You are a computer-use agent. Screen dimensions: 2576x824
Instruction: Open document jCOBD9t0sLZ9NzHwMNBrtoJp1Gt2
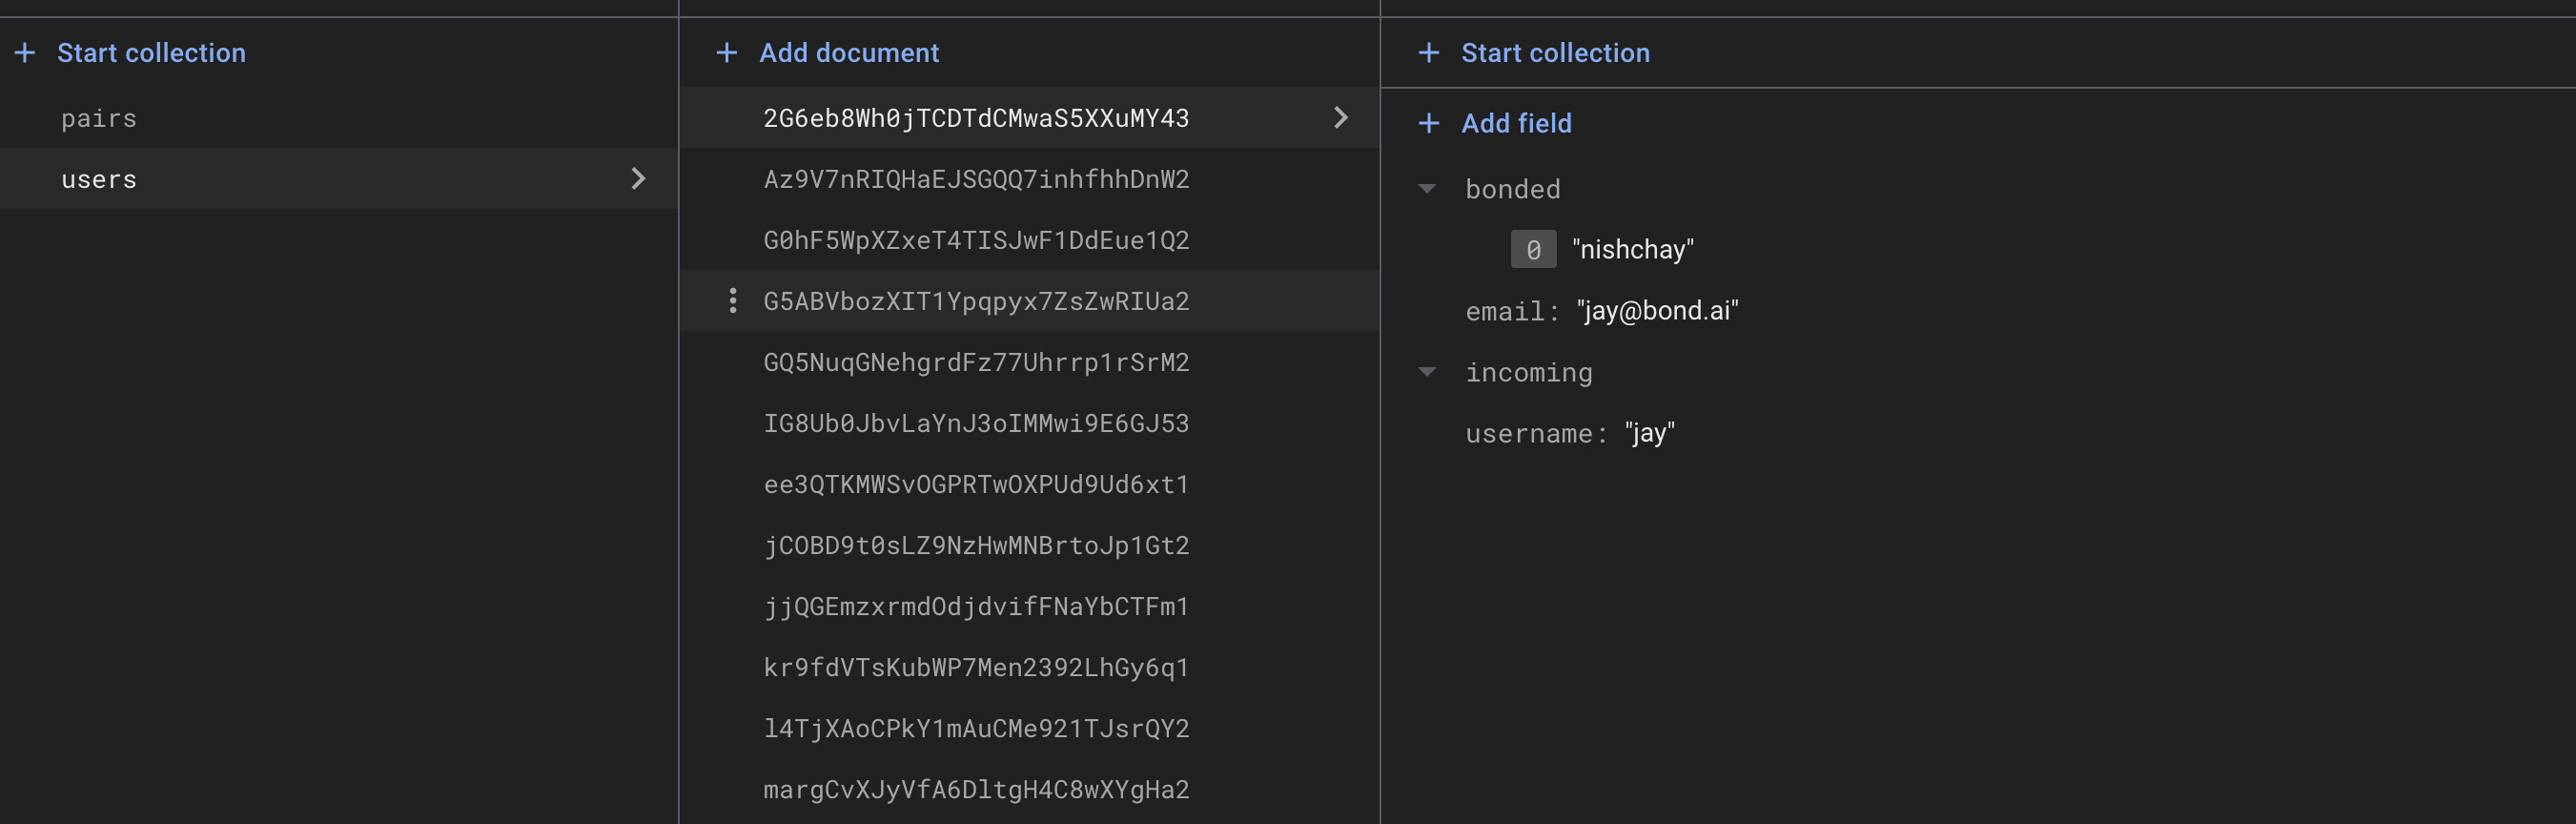point(975,546)
